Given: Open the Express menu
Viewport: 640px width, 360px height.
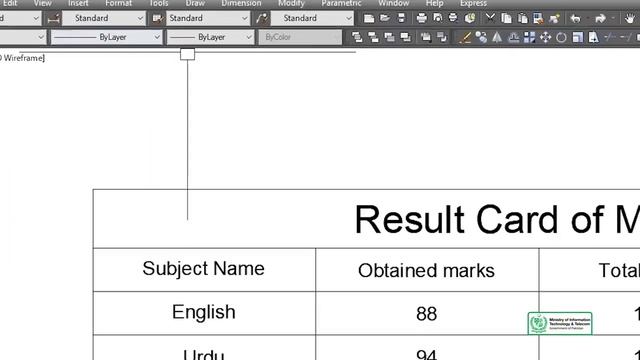Looking at the screenshot, I should (x=473, y=3).
